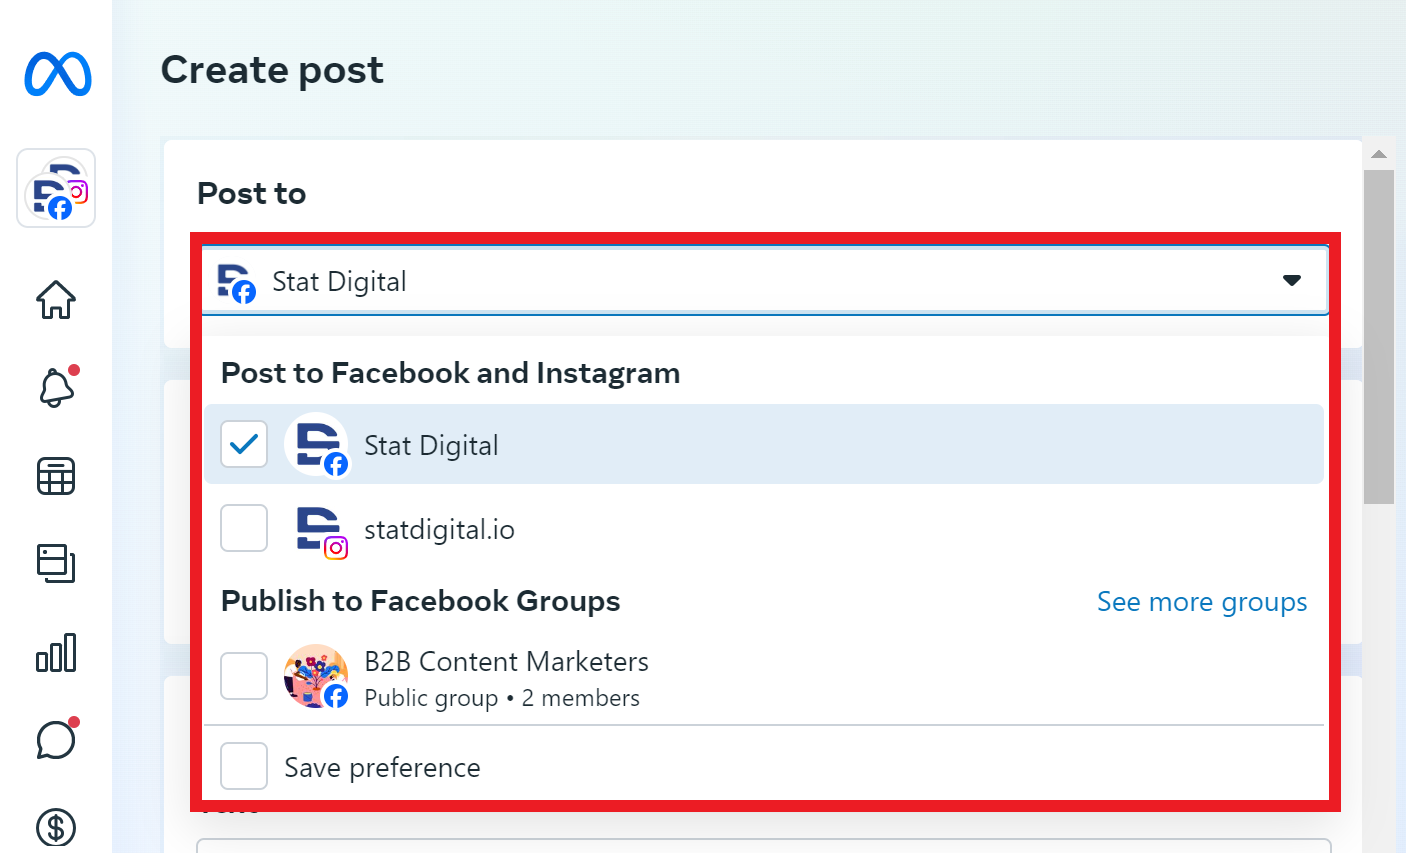Screen dimensions: 1406x853
Task: Click the B2B Content Marketers group thumbnail
Action: pyautogui.click(x=316, y=676)
